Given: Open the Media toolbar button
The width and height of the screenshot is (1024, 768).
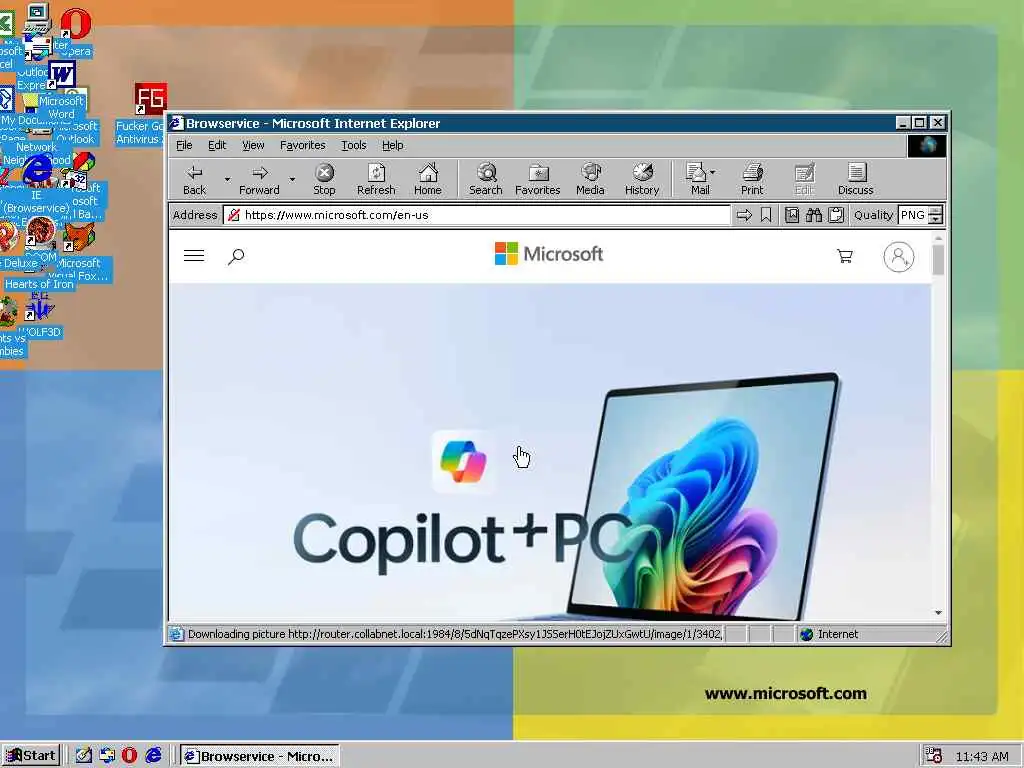Looking at the screenshot, I should tap(590, 179).
